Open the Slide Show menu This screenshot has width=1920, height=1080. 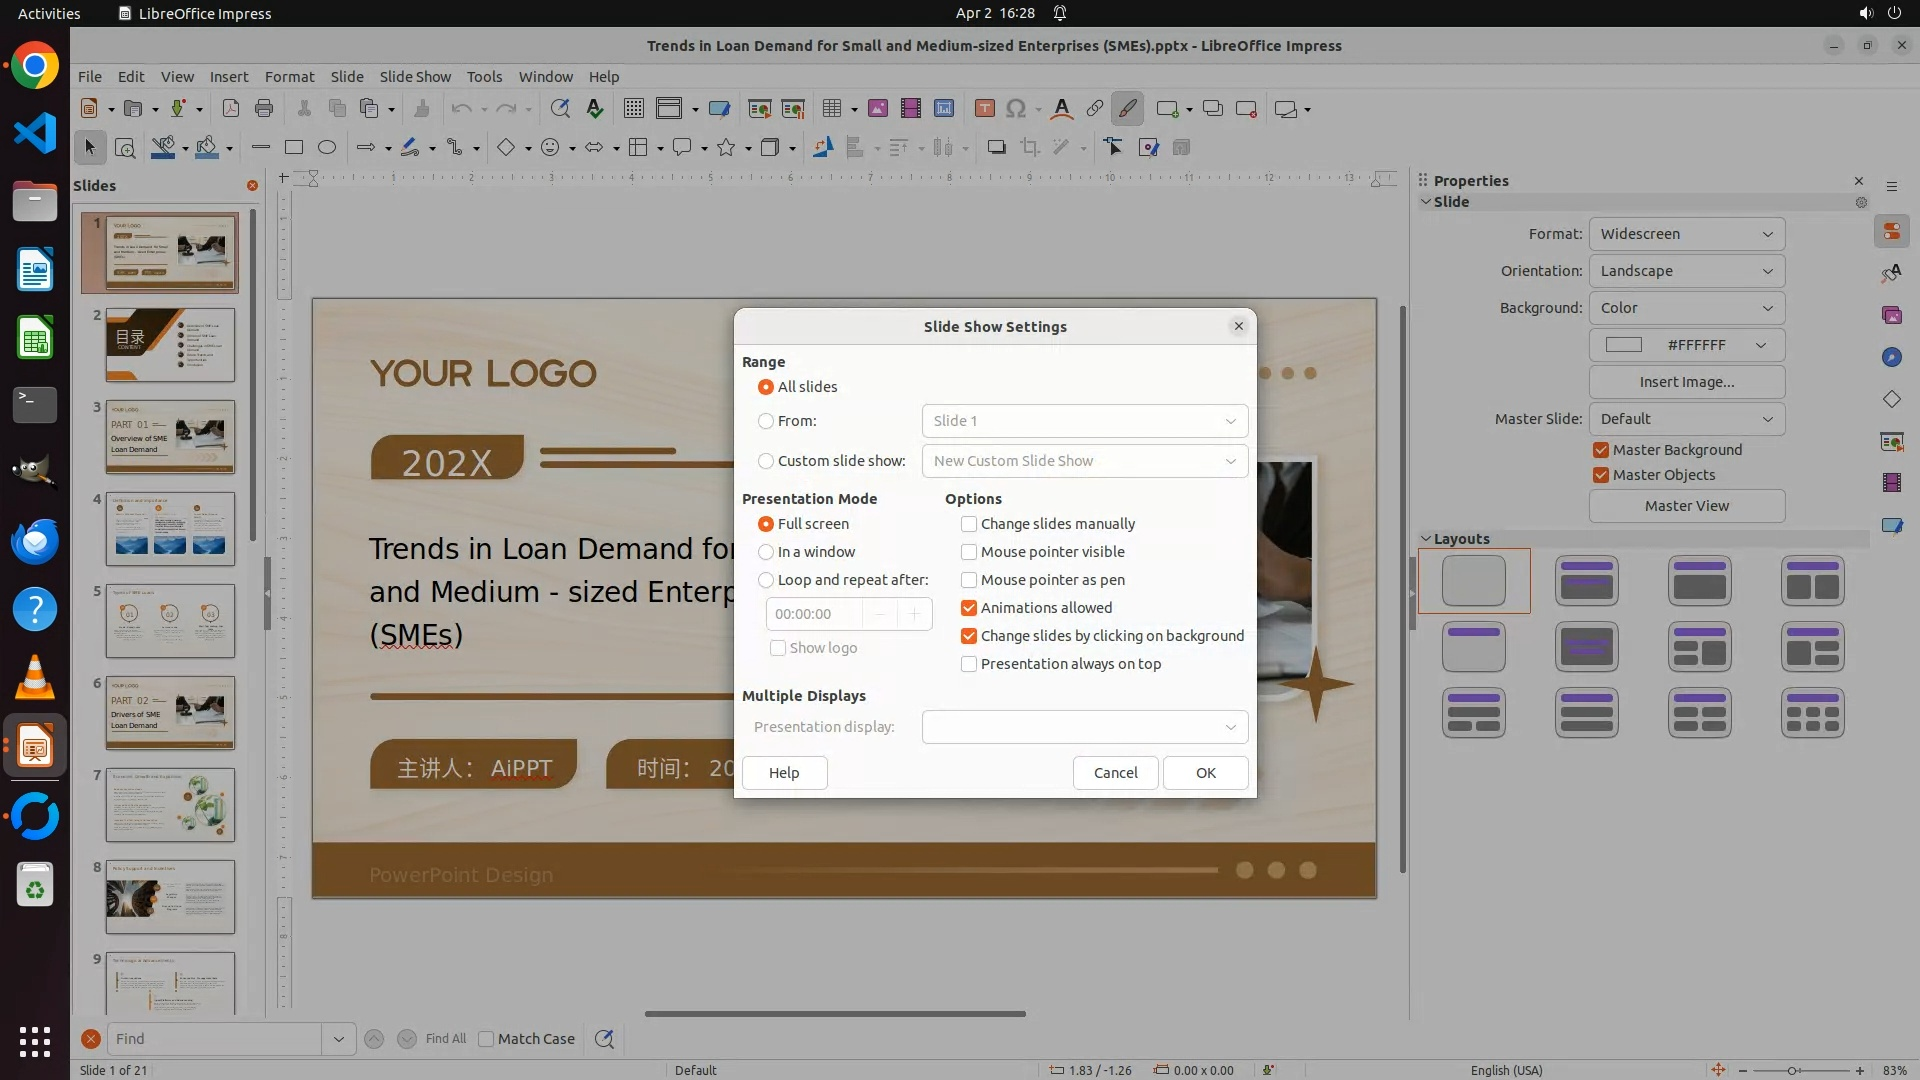click(x=415, y=77)
